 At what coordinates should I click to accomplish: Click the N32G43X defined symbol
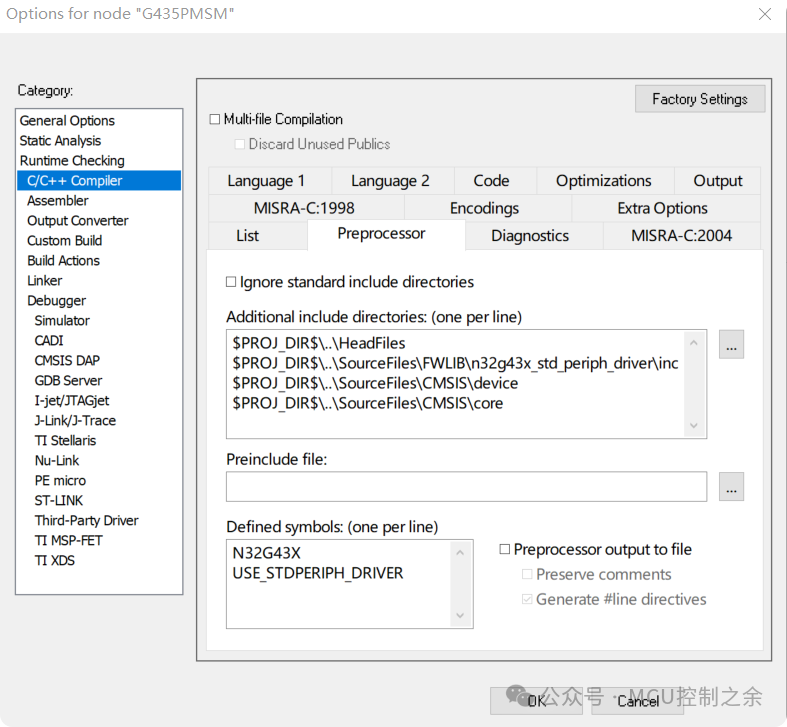click(x=267, y=553)
